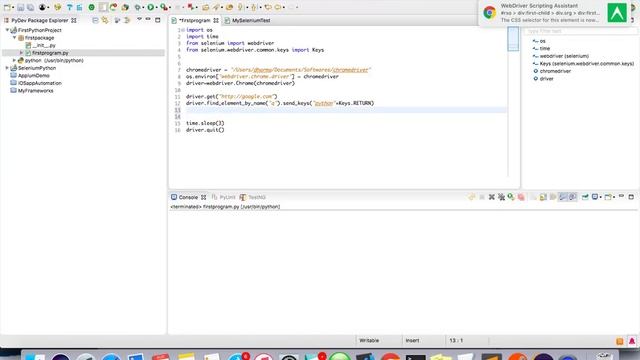Click the red status icon in status bar

click(x=632, y=341)
